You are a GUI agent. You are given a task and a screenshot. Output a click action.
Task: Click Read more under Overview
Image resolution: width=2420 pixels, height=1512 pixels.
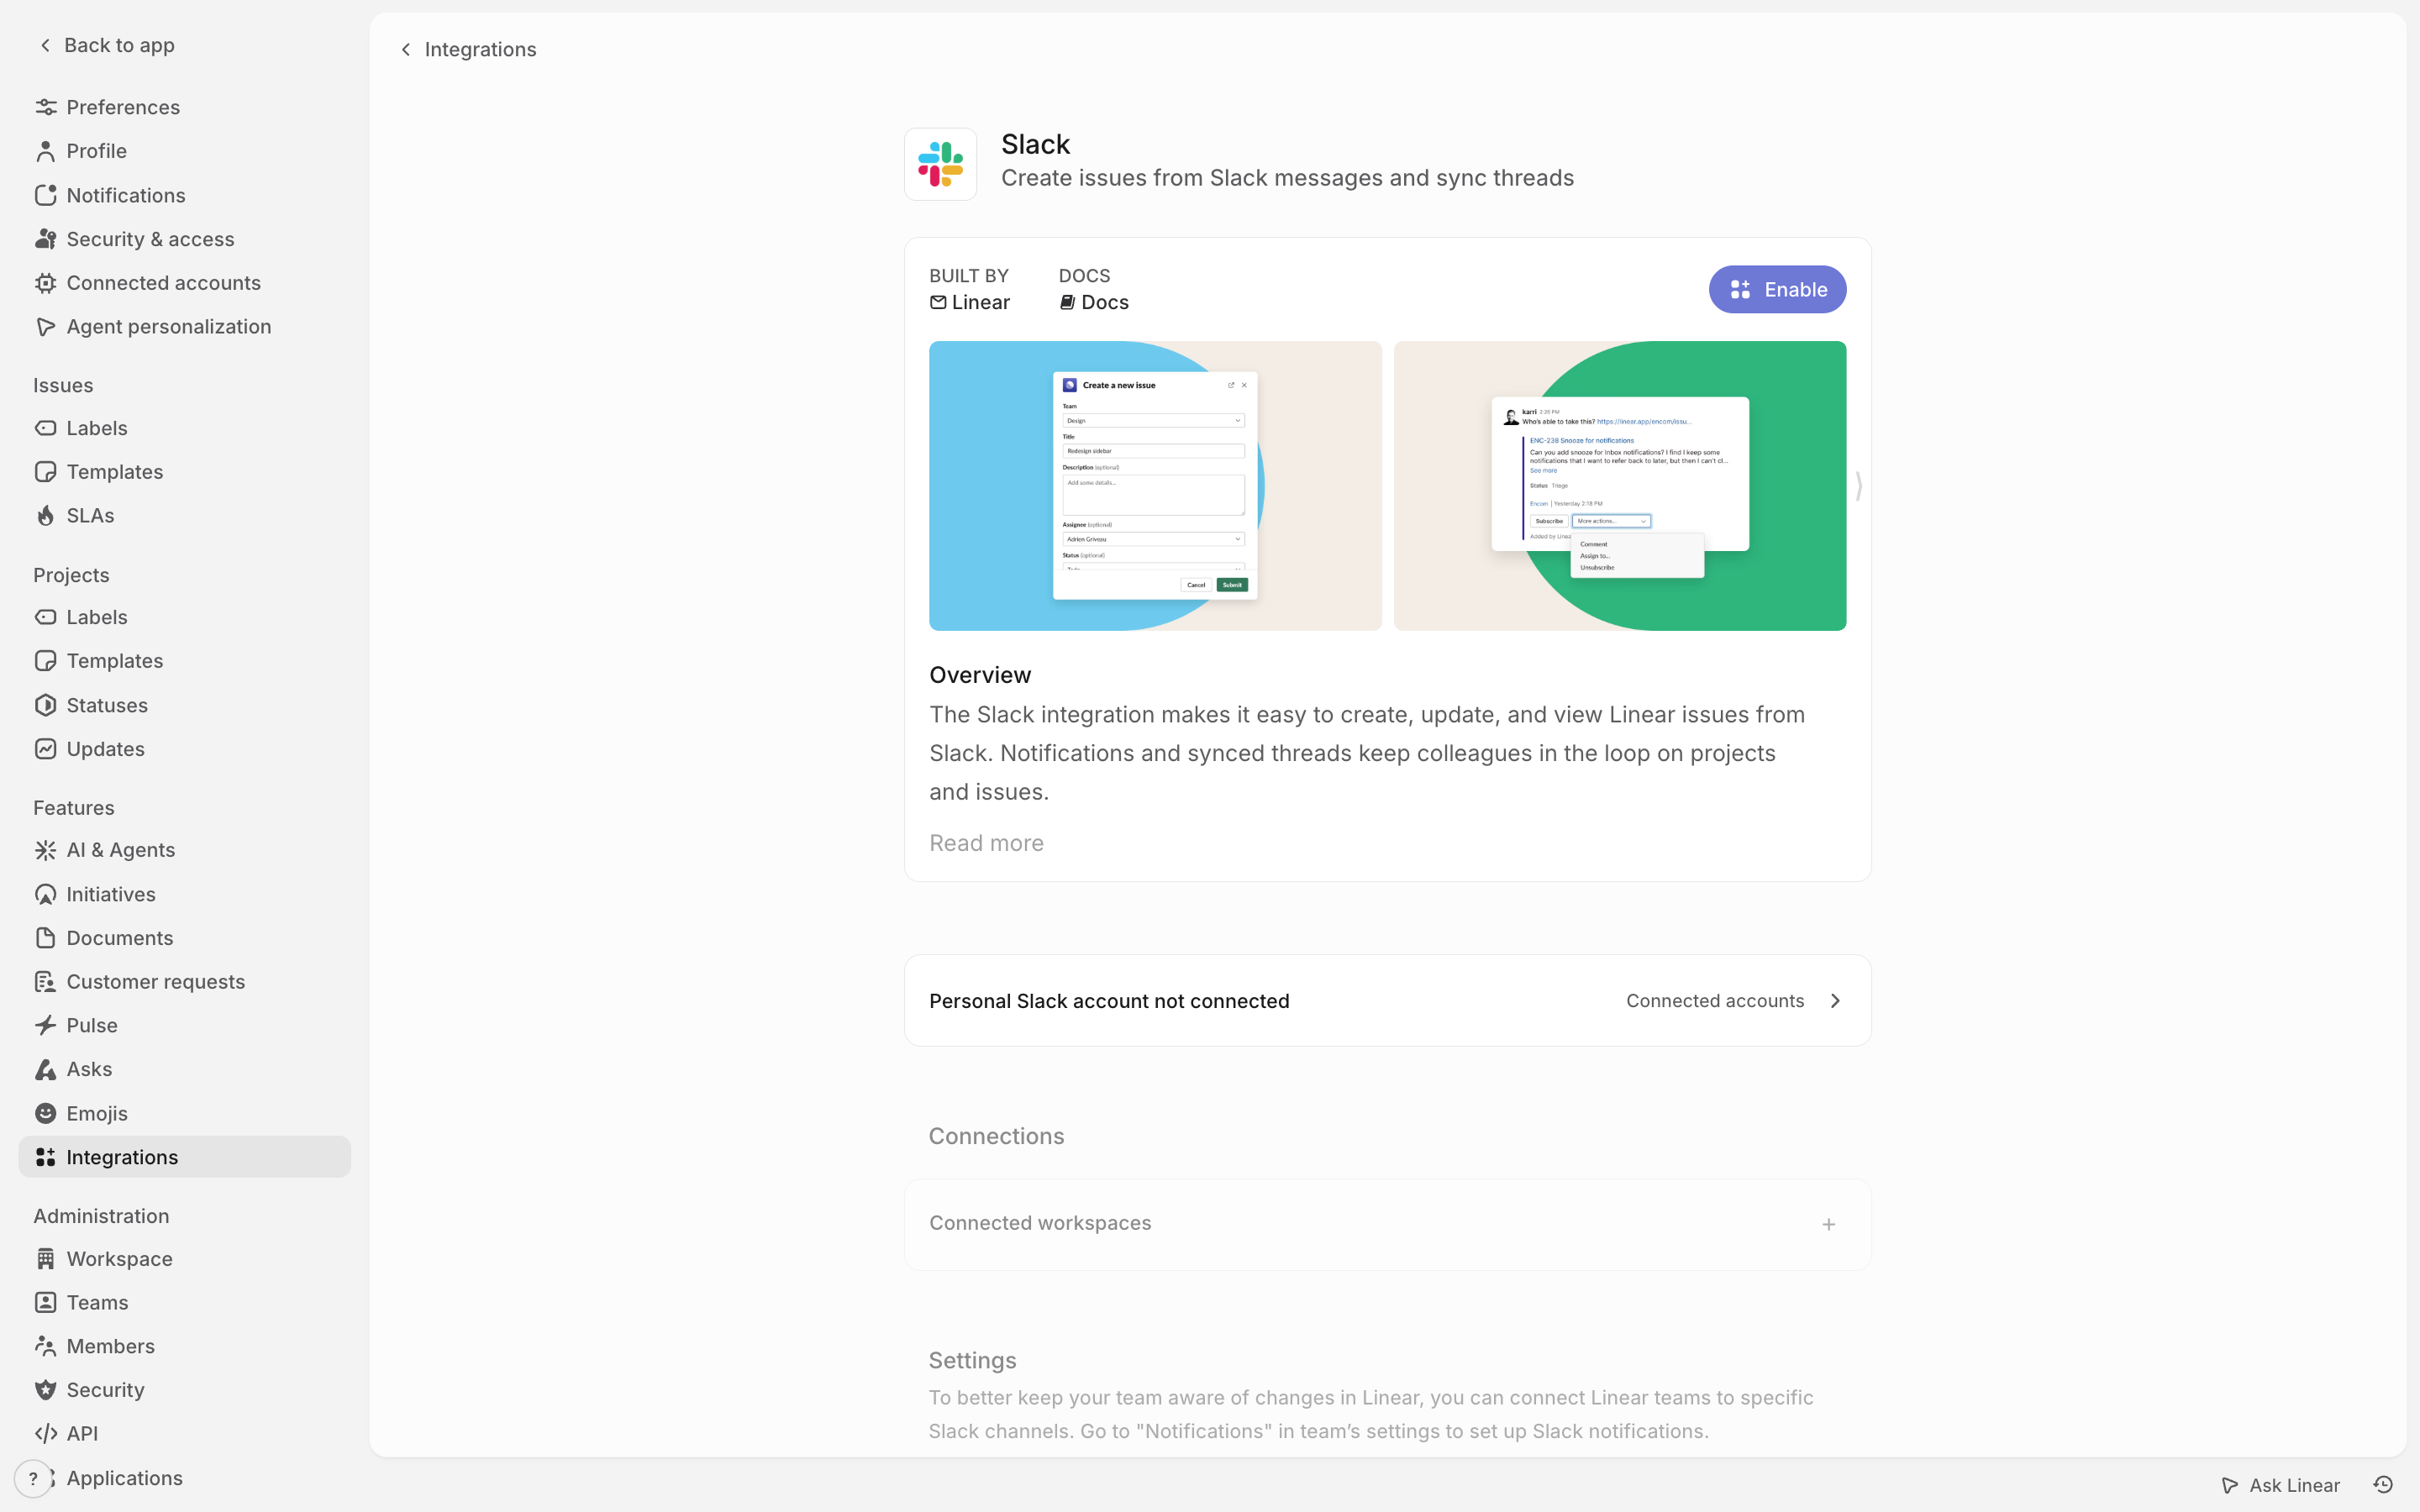click(986, 843)
